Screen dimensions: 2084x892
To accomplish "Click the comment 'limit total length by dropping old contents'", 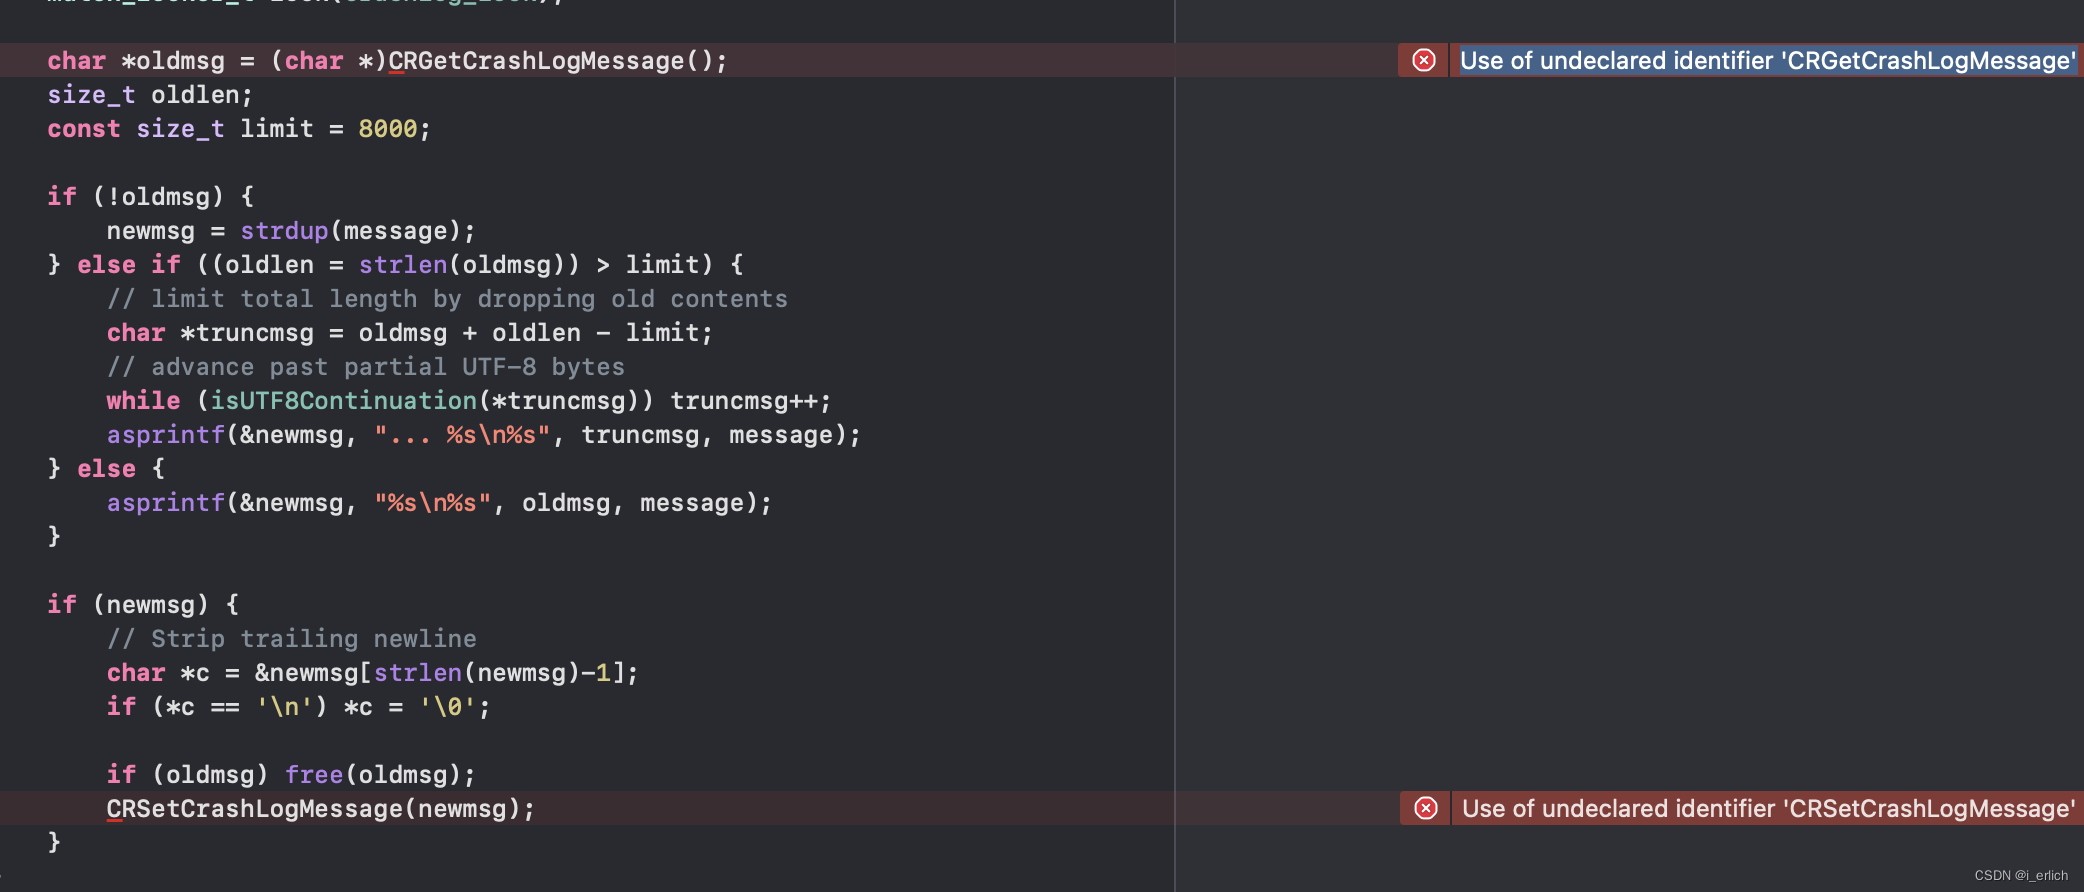I will [447, 299].
